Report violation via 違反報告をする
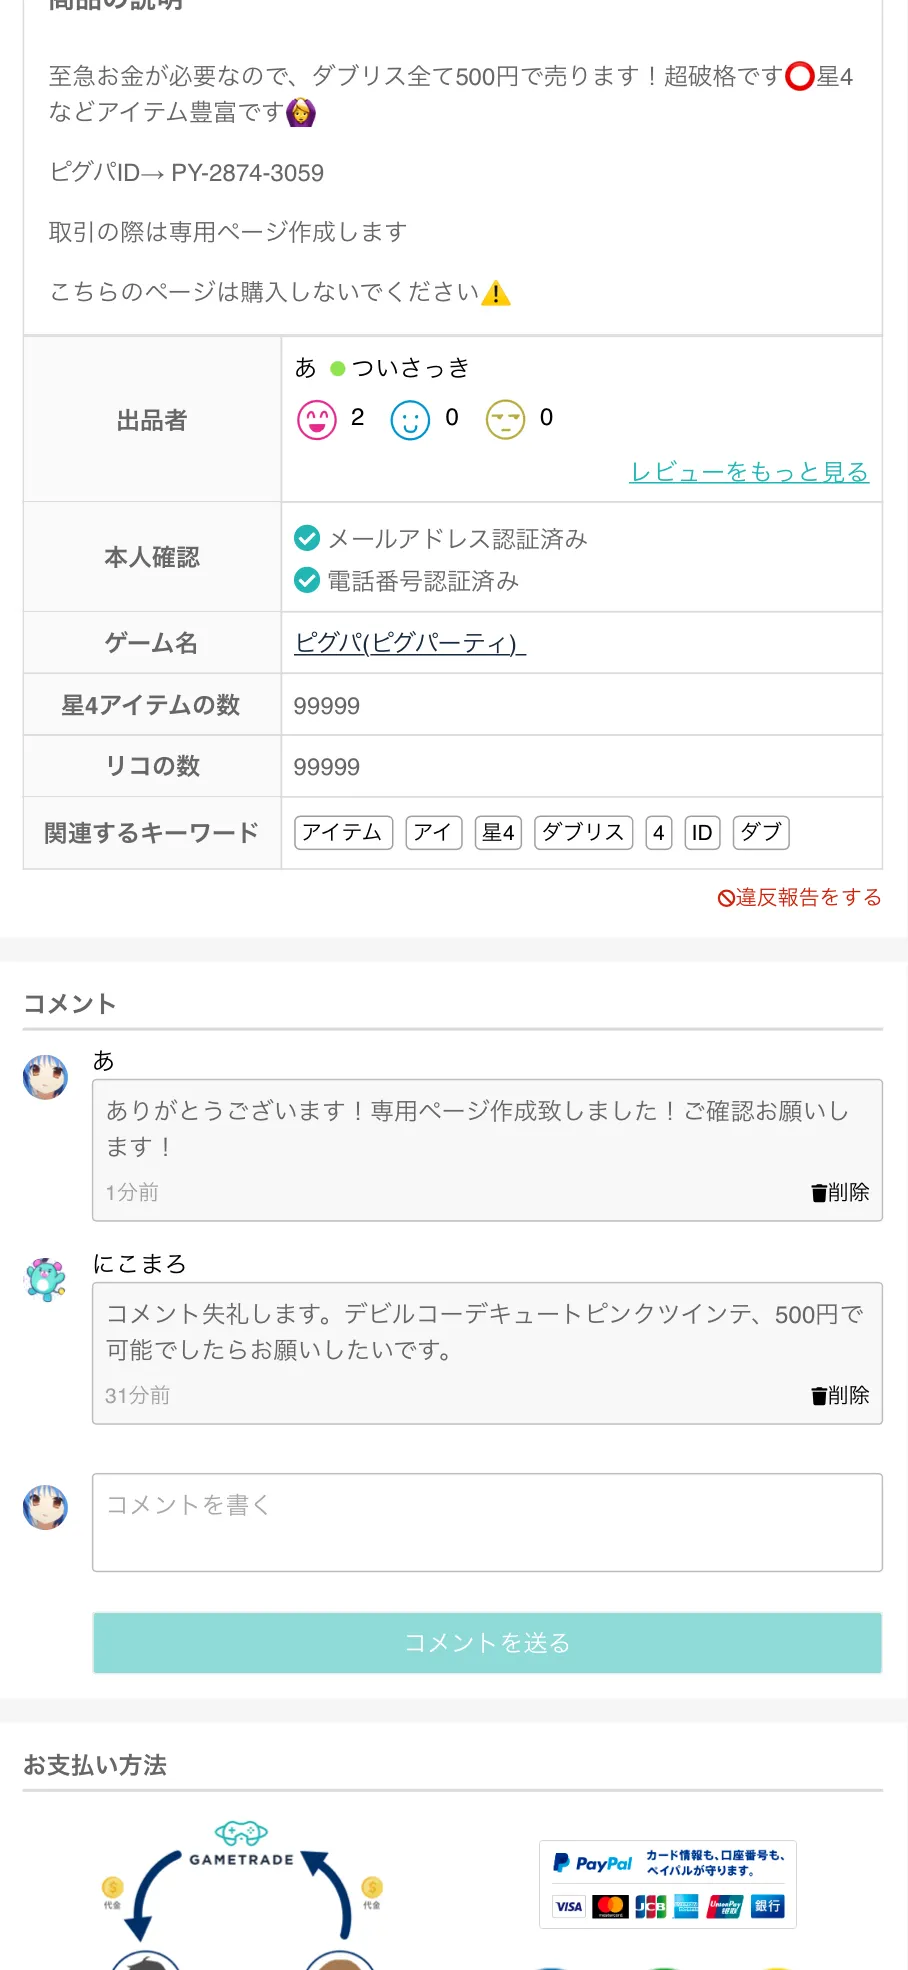908x1970 pixels. pyautogui.click(x=800, y=897)
